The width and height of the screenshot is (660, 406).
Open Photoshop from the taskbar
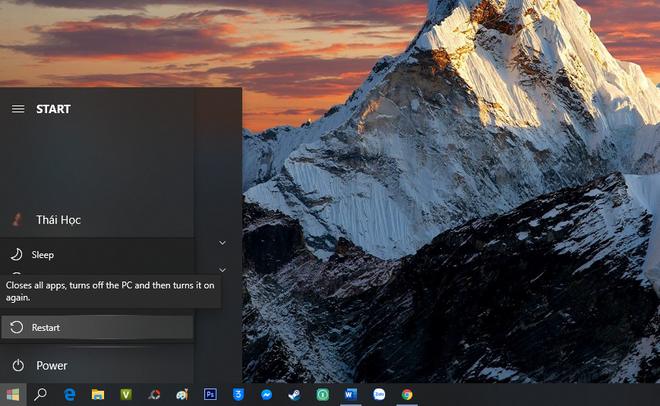point(210,395)
